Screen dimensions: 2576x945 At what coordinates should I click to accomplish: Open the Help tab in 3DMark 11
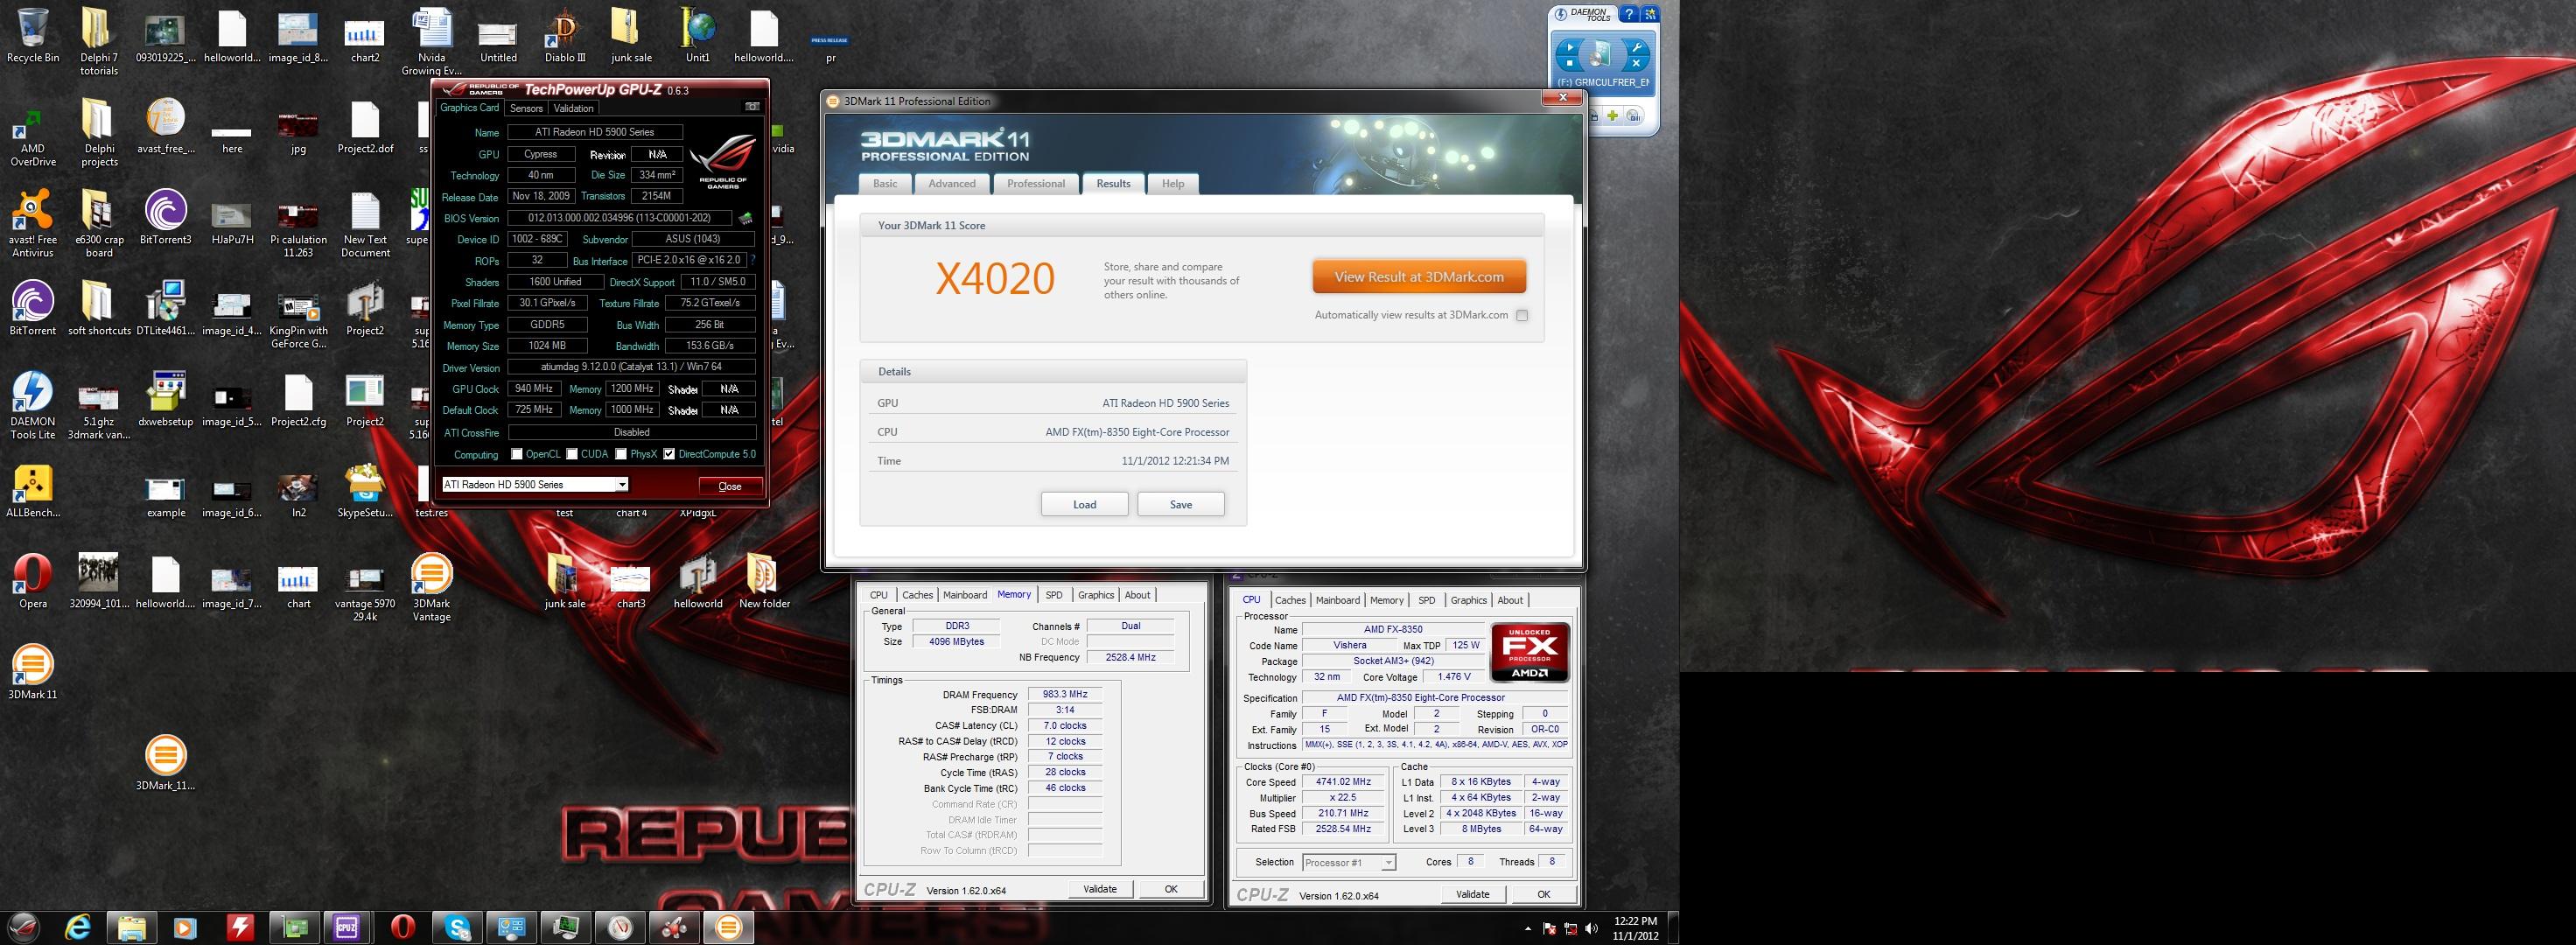pos(1173,183)
